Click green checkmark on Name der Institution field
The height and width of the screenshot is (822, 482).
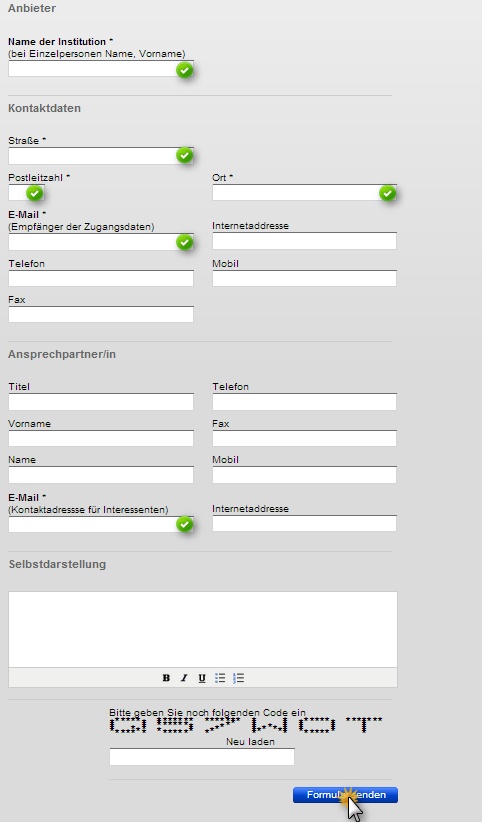point(185,70)
